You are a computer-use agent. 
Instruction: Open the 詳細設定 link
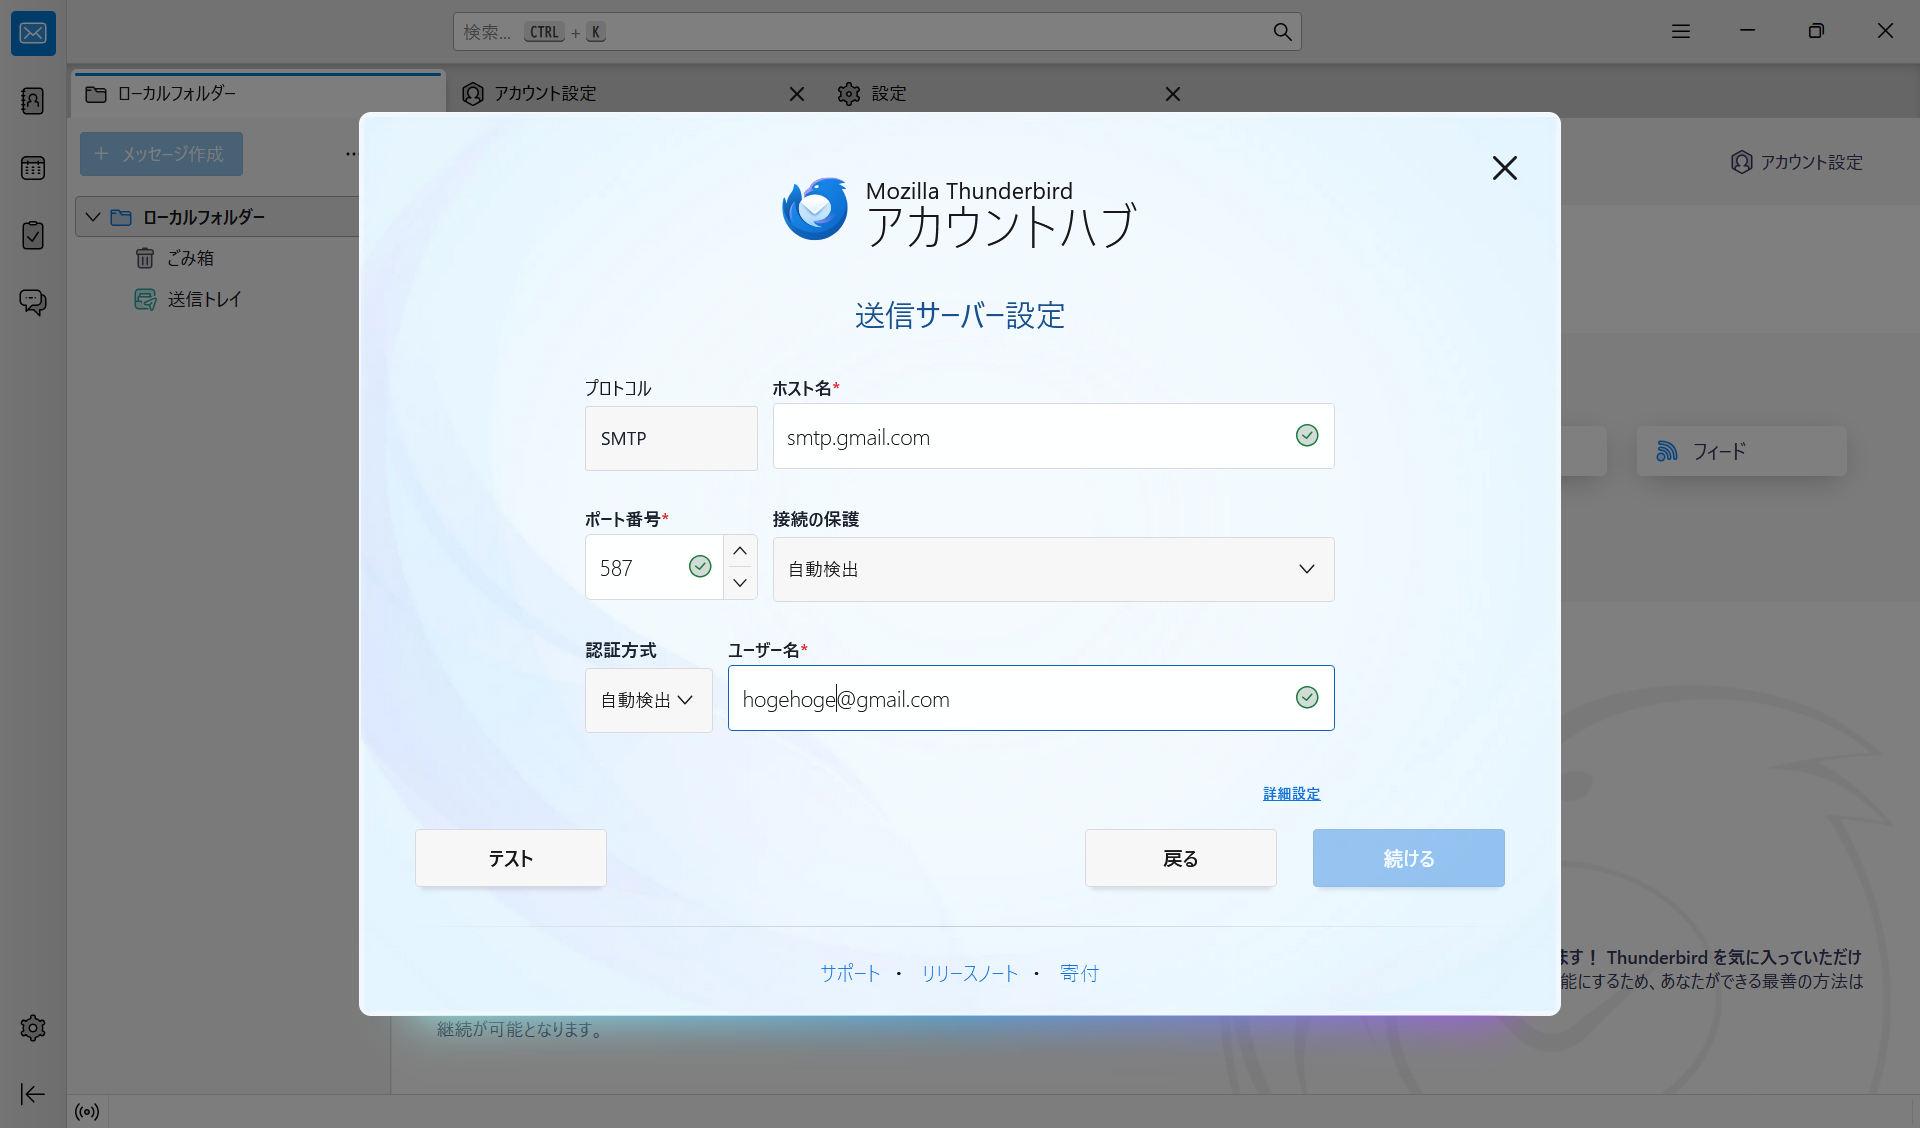coord(1291,794)
